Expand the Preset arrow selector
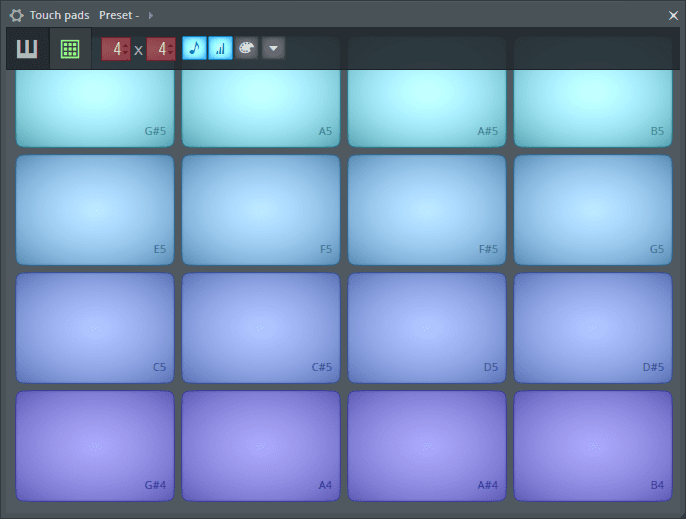This screenshot has height=519, width=686. (x=151, y=15)
